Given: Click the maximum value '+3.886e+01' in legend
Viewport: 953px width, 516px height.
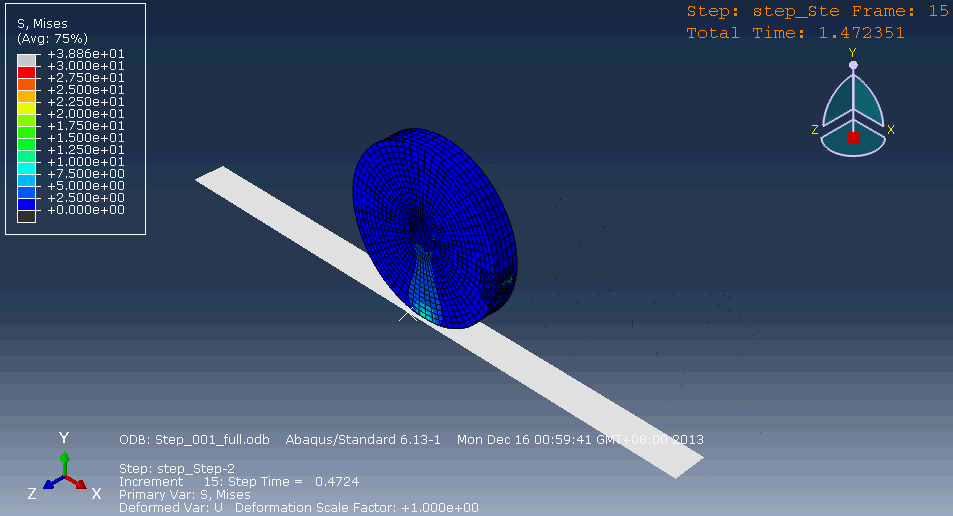Looking at the screenshot, I should coord(86,54).
